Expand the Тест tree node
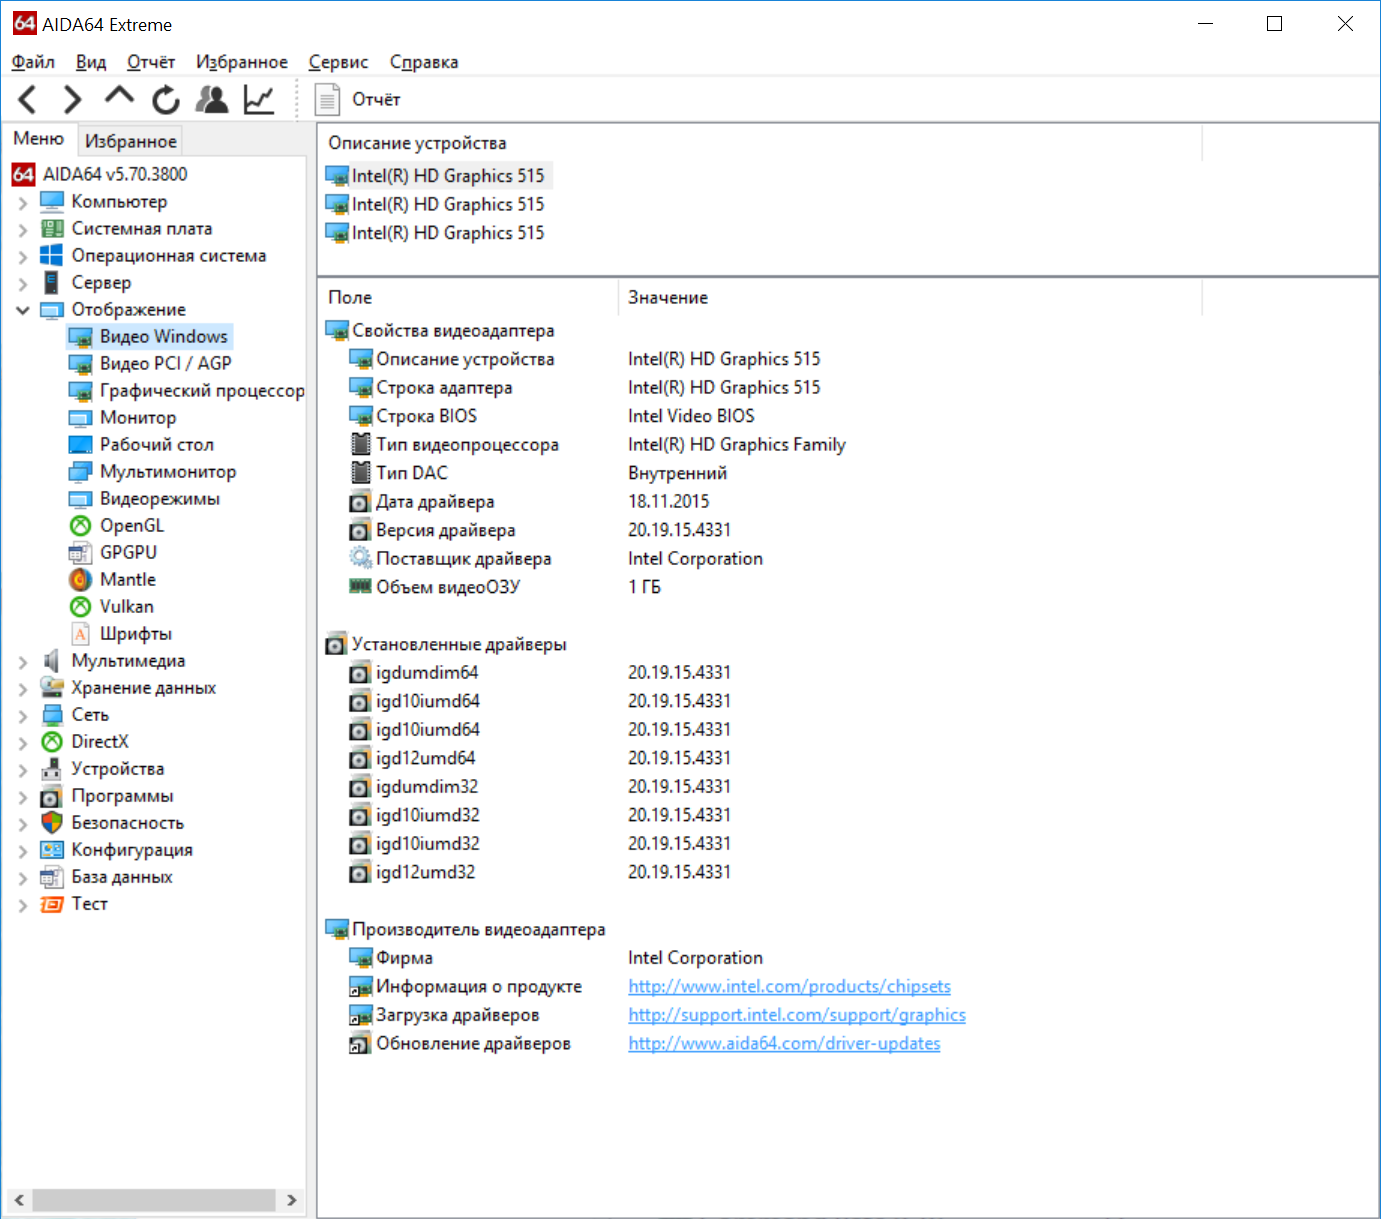This screenshot has width=1381, height=1219. pyautogui.click(x=23, y=905)
